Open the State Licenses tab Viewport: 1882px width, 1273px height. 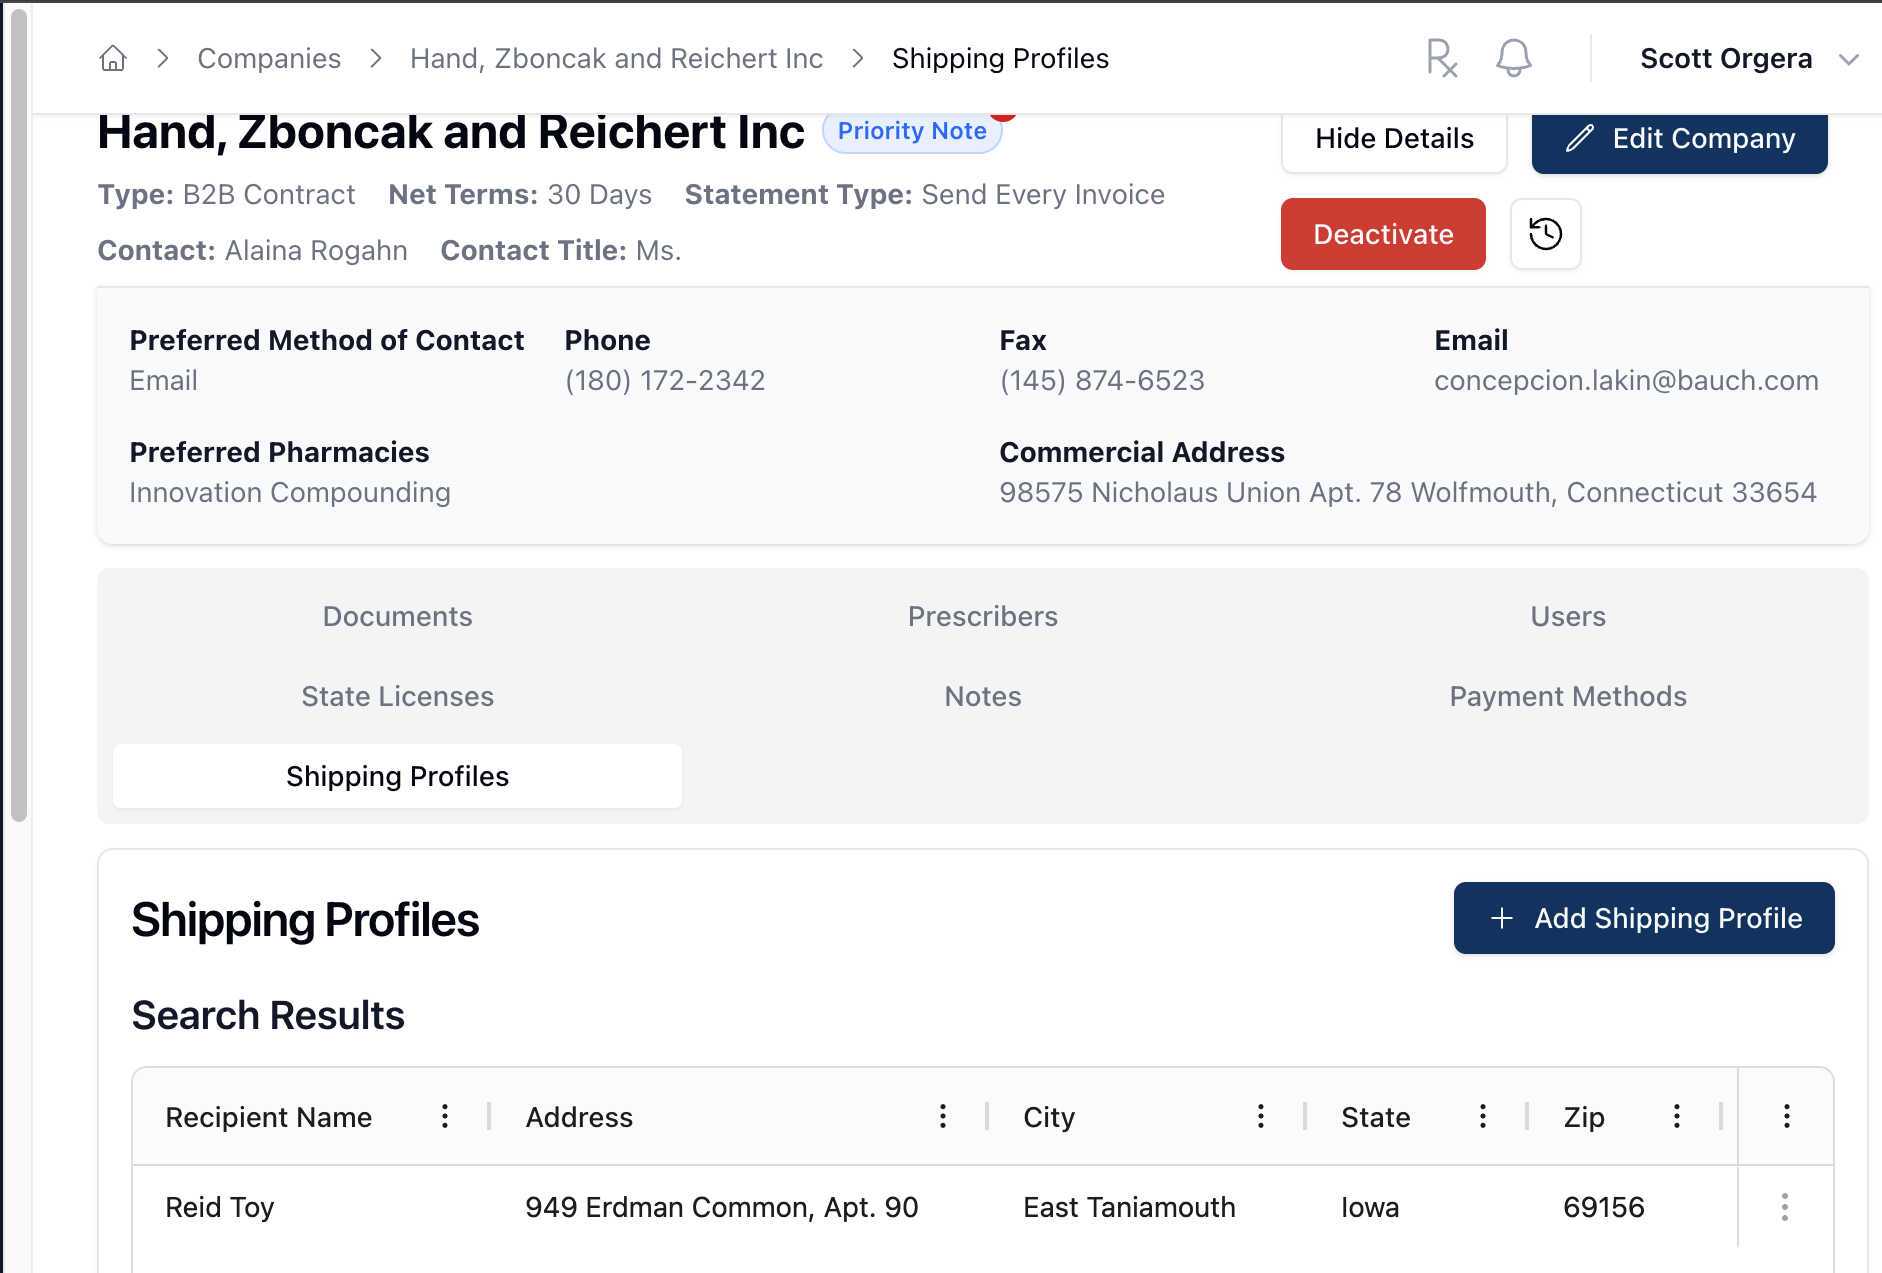tap(397, 696)
